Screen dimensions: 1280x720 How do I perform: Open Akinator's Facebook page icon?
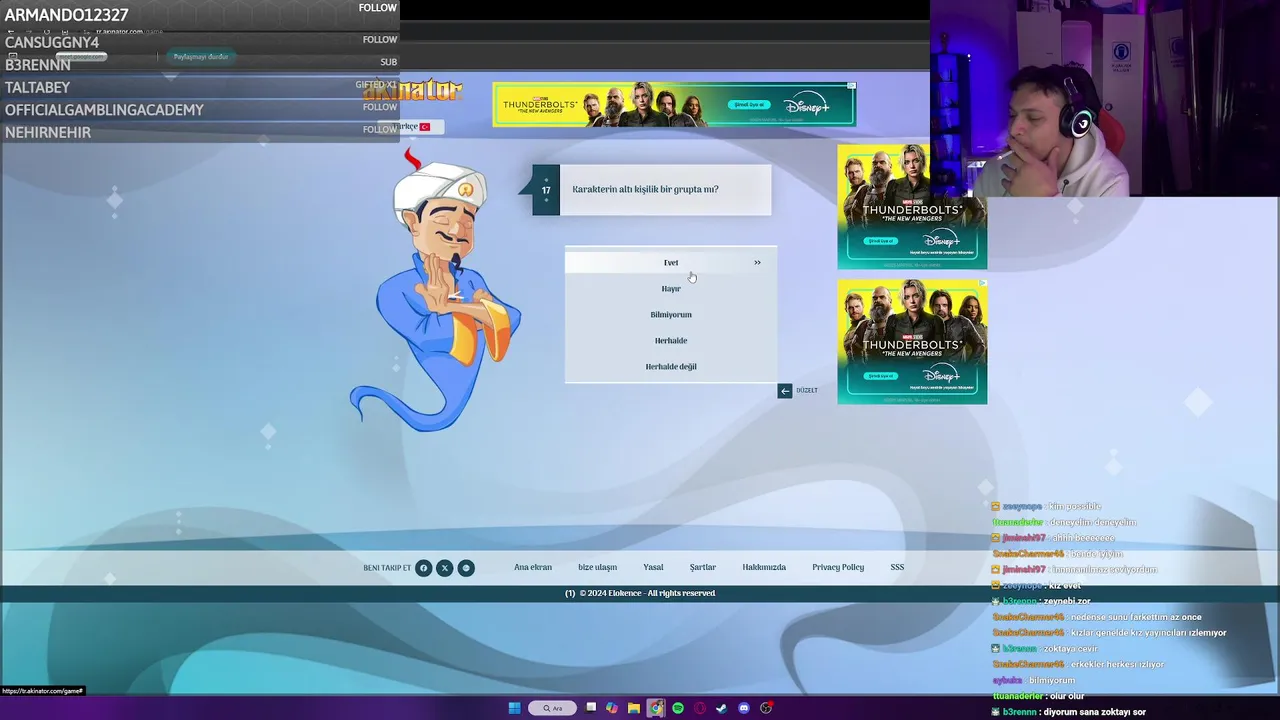(x=423, y=568)
